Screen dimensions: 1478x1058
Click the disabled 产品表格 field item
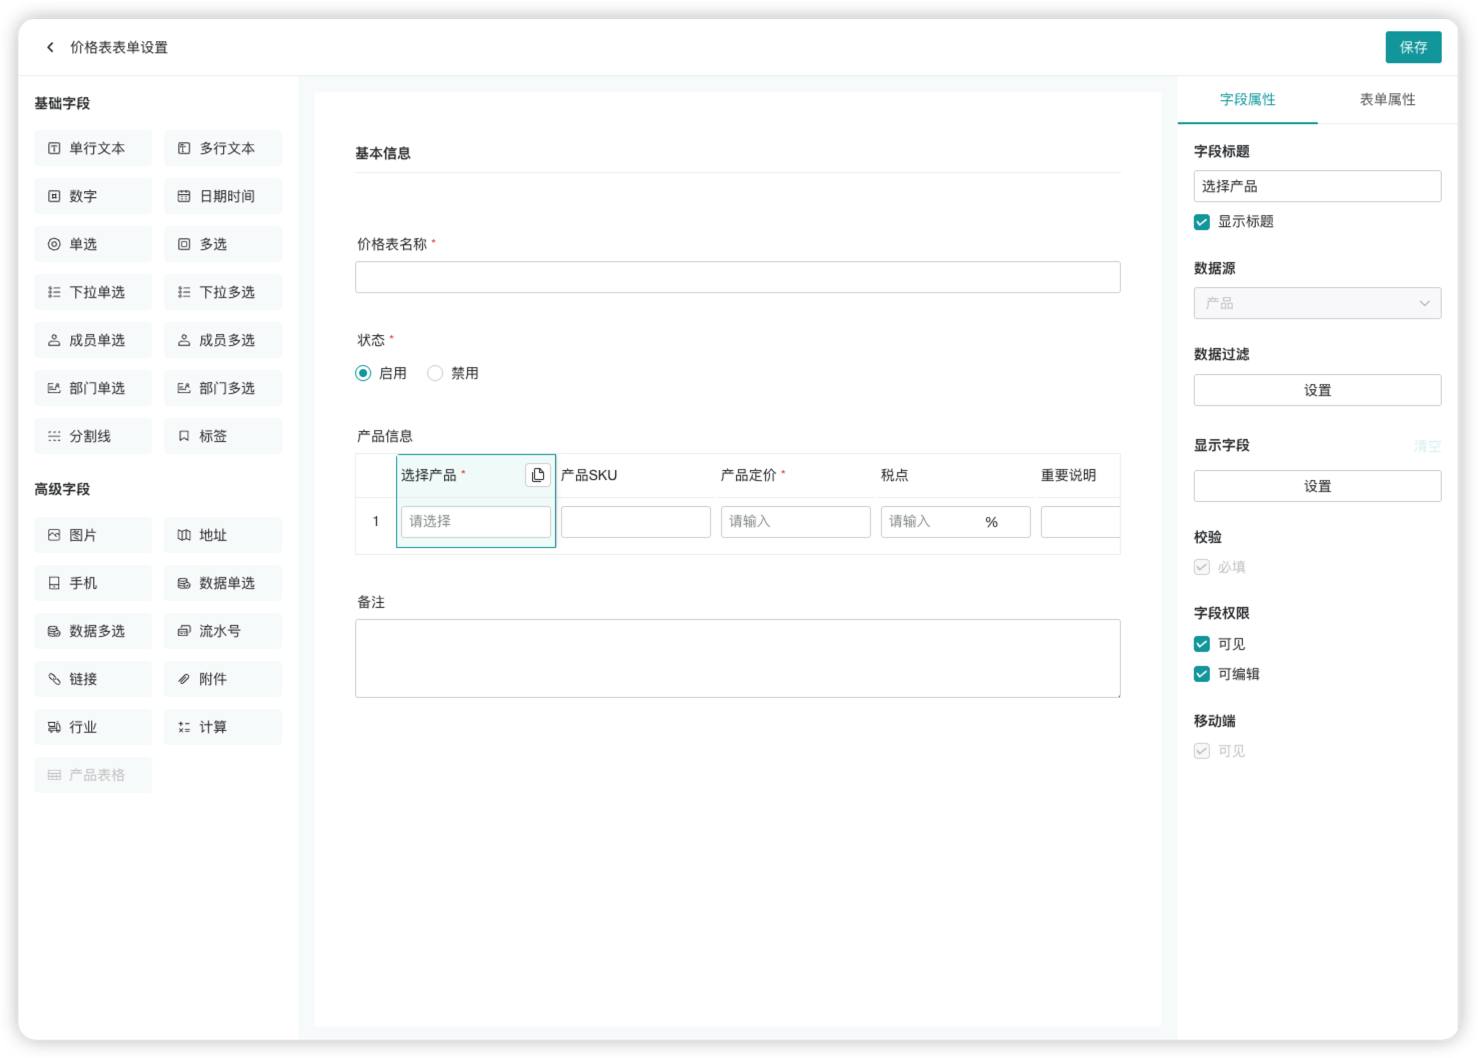pos(93,775)
